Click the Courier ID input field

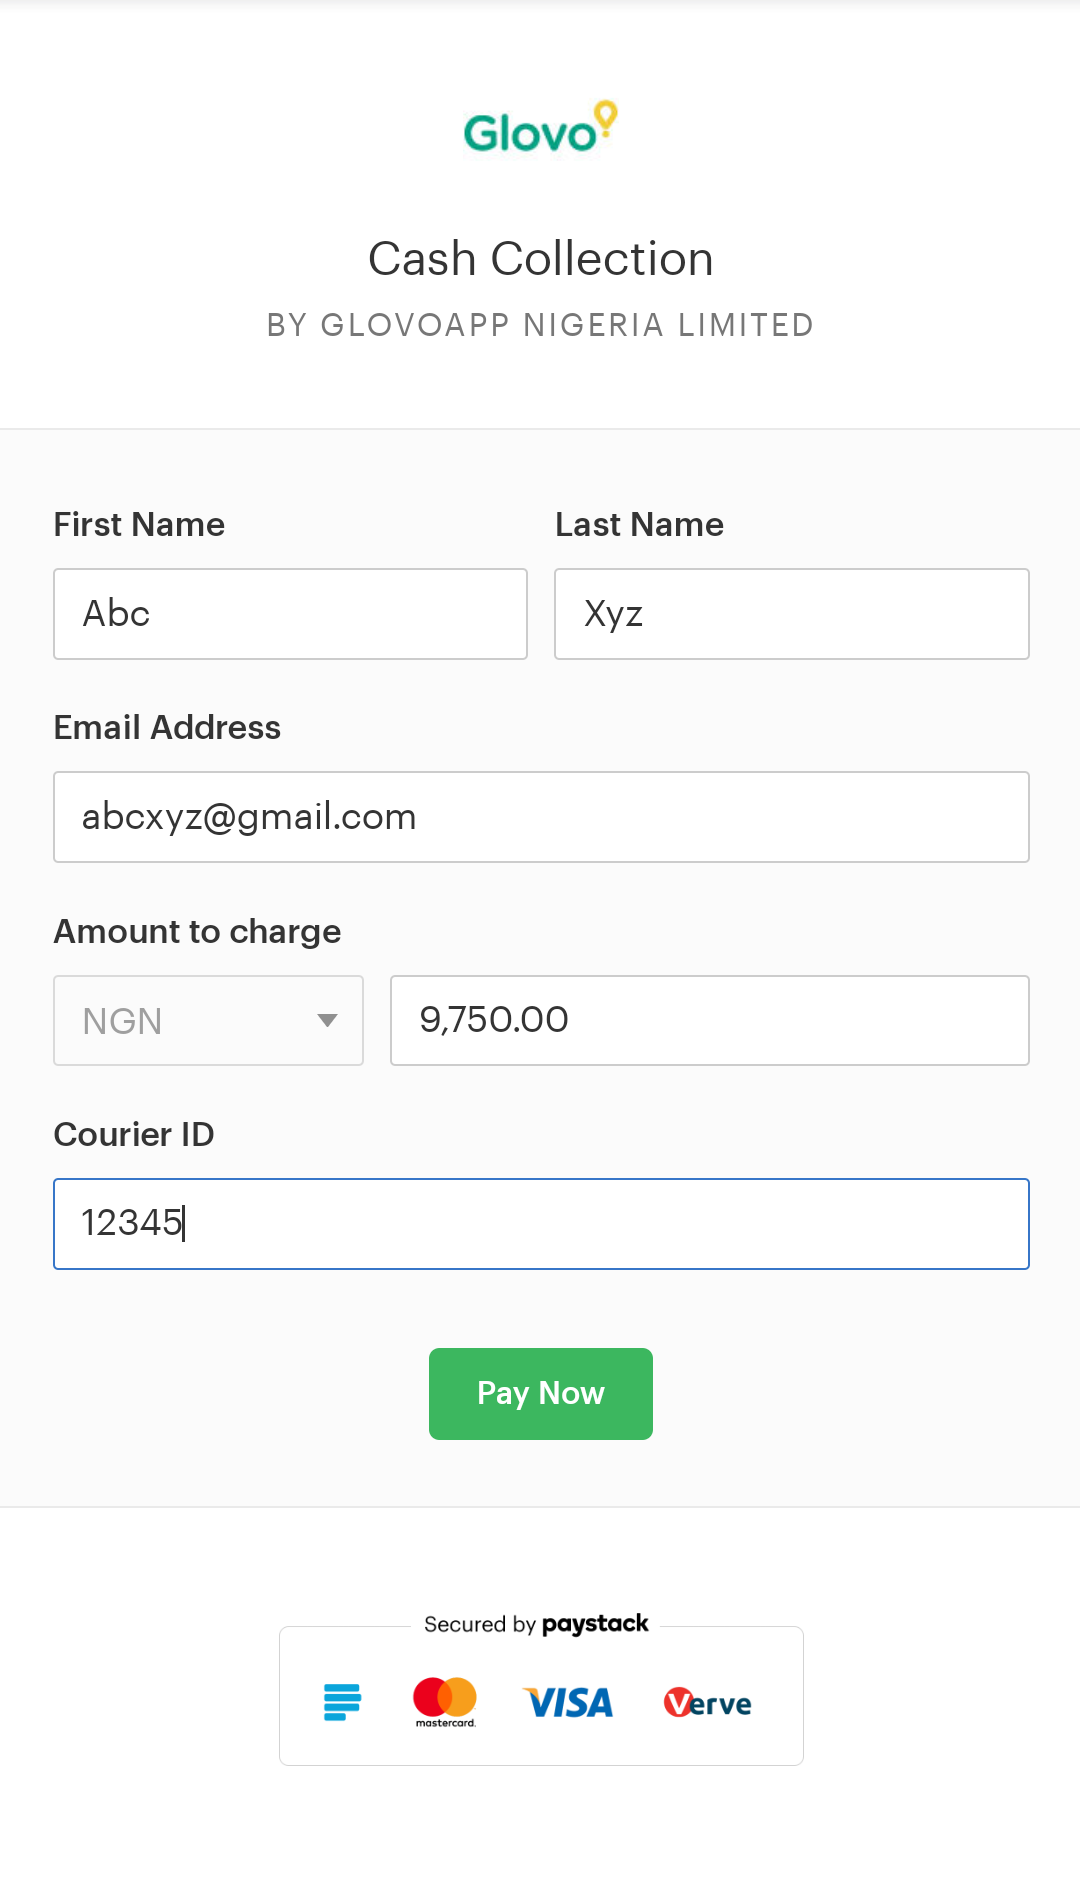tap(541, 1224)
